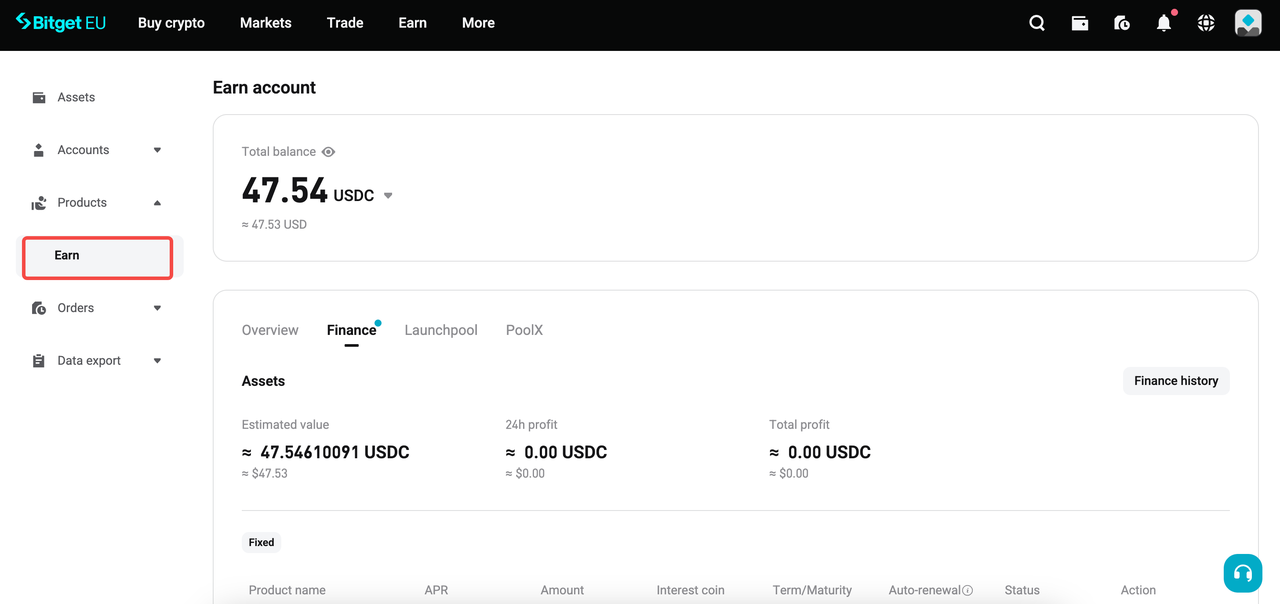Click the Products sidebar label
Image resolution: width=1280 pixels, height=604 pixels.
click(82, 203)
